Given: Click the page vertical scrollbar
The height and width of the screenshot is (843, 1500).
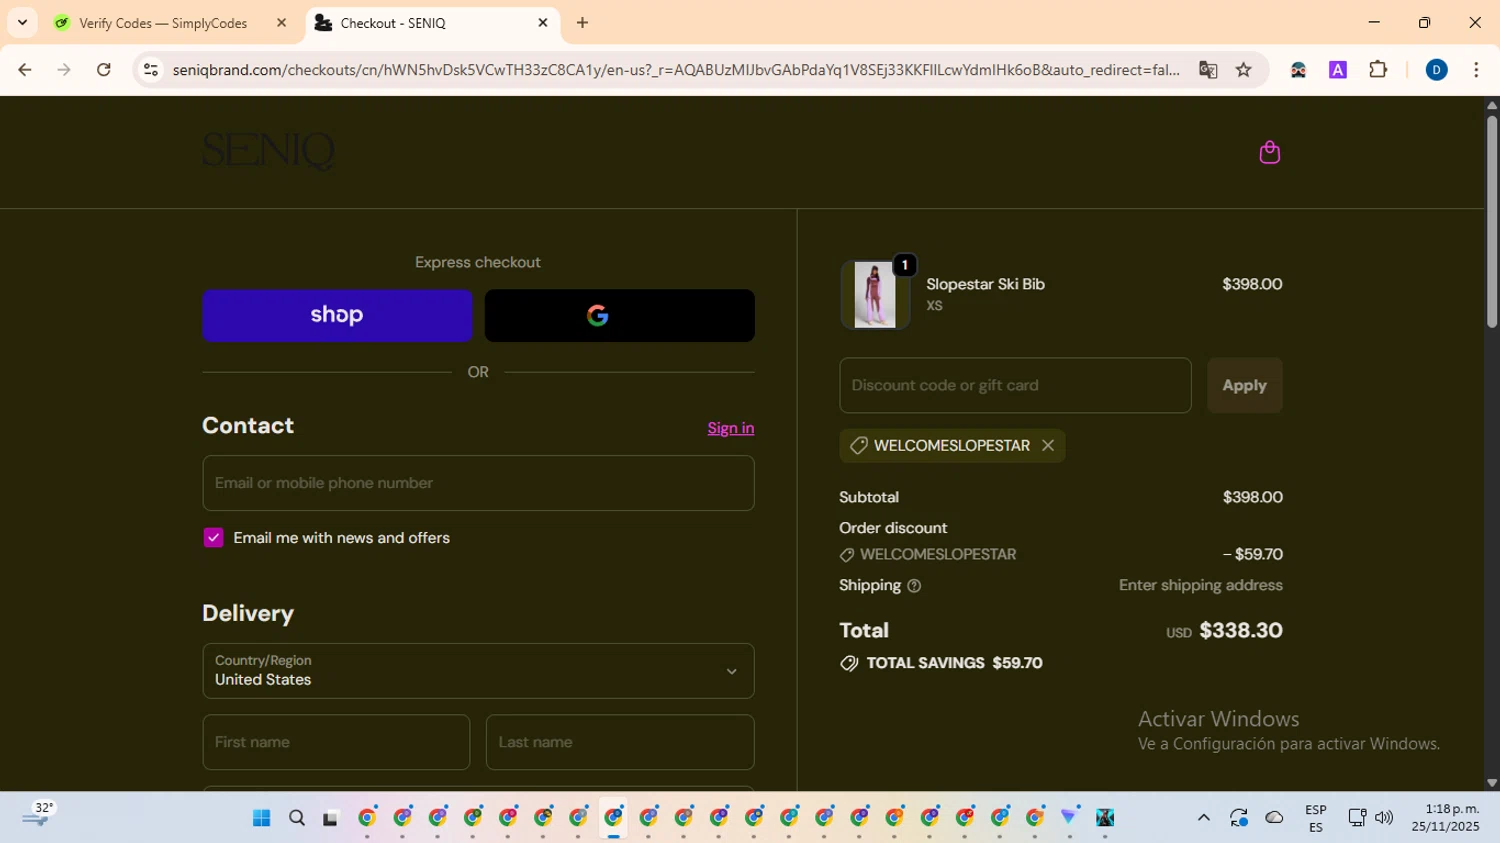Looking at the screenshot, I should point(1491,222).
